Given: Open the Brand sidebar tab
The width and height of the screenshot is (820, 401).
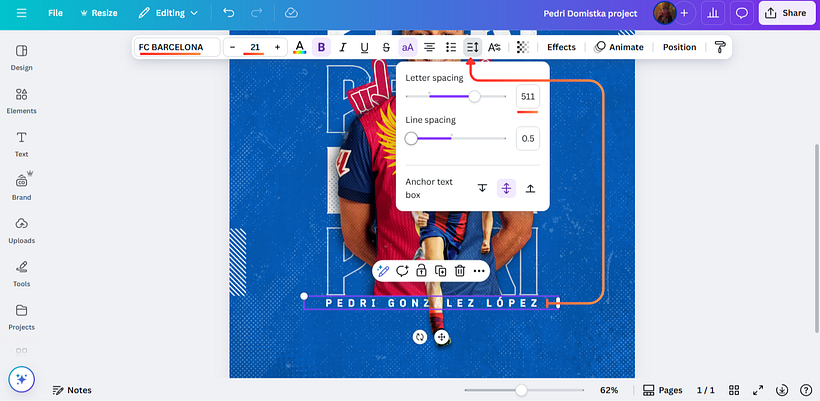Looking at the screenshot, I should tap(21, 188).
